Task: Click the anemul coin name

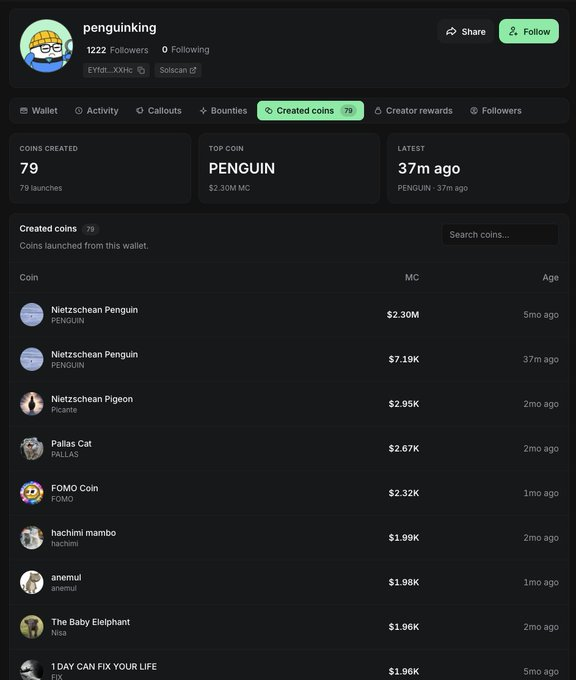Action: [66, 578]
